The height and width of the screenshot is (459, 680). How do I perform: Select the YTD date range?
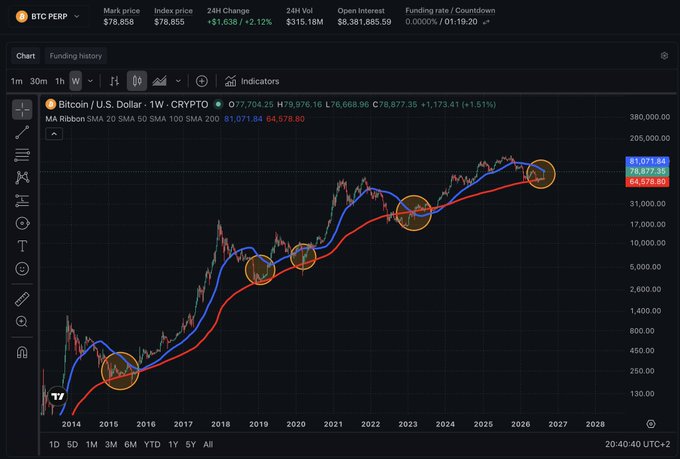tap(152, 444)
